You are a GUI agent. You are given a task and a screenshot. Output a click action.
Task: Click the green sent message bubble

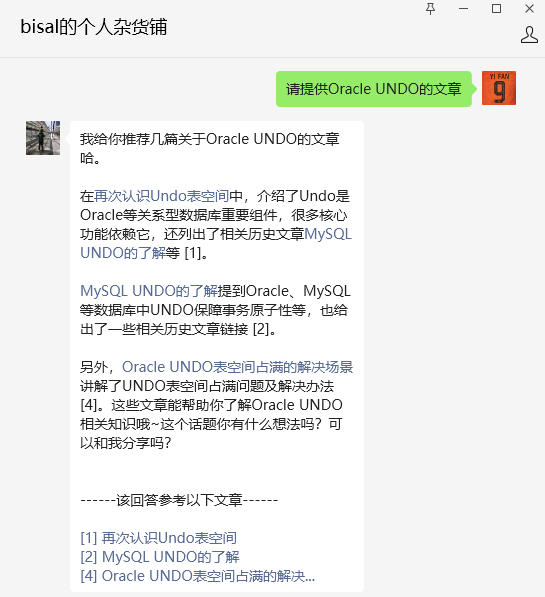click(x=374, y=89)
